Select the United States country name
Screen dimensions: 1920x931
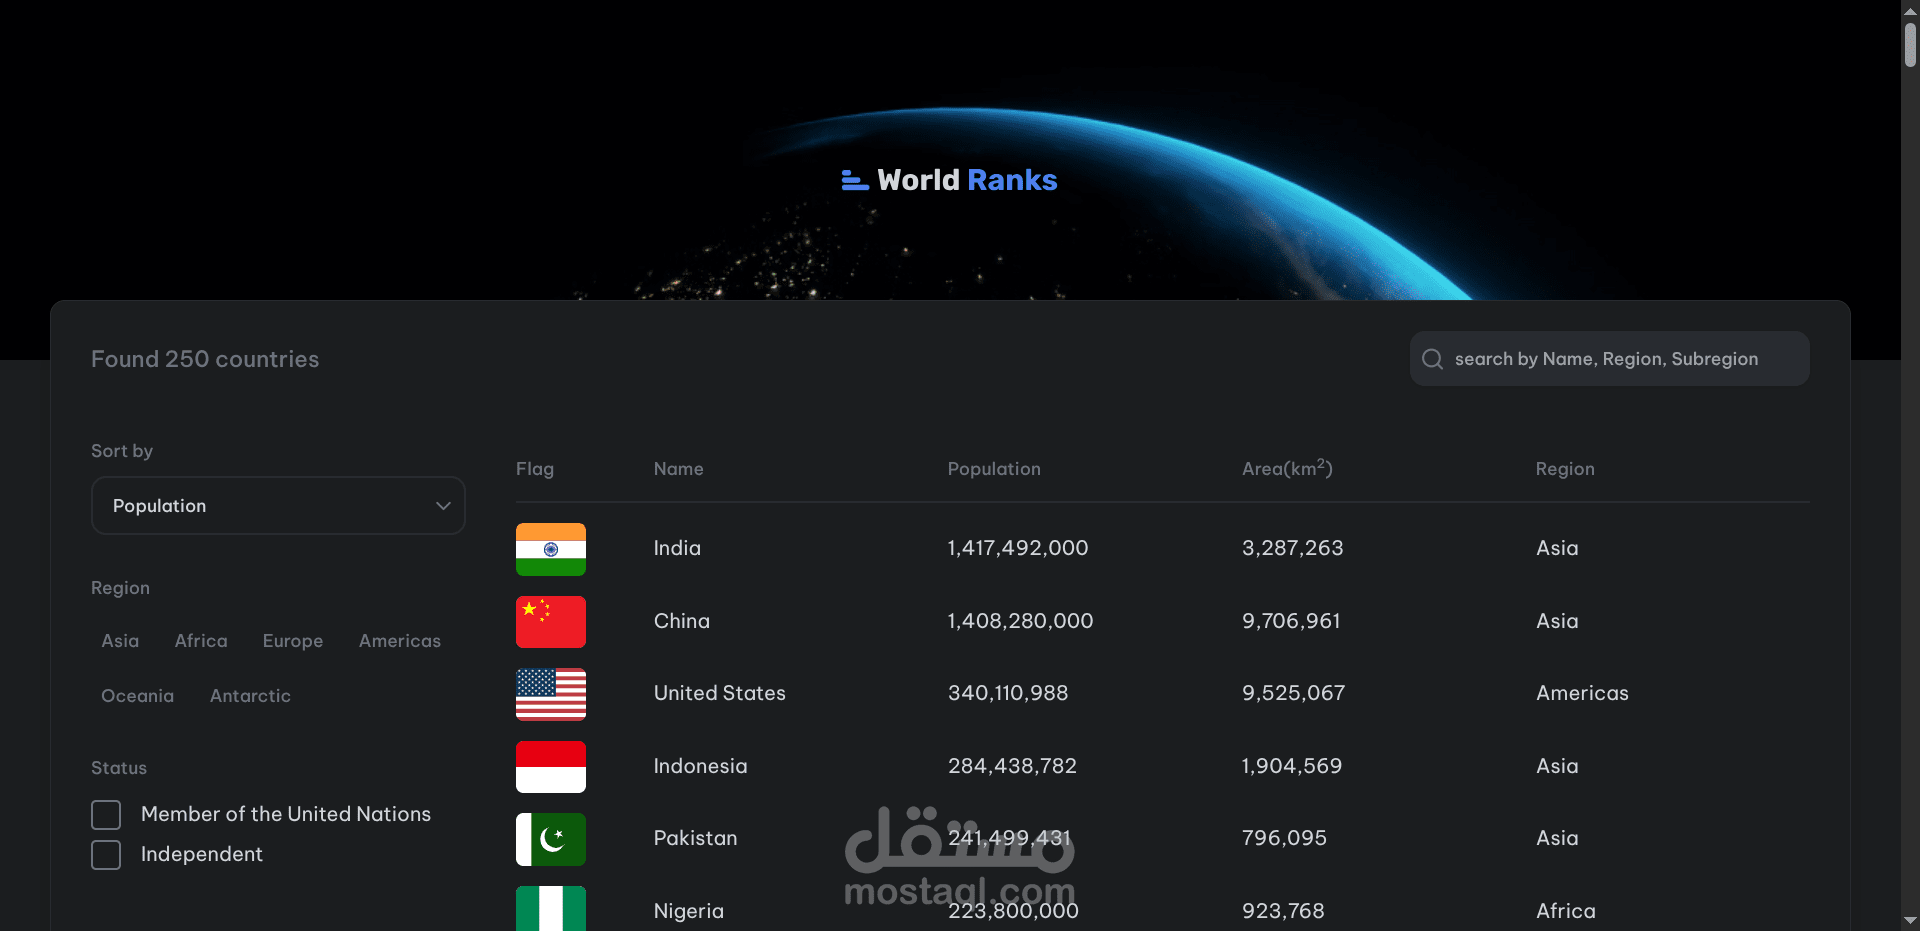[x=719, y=693]
